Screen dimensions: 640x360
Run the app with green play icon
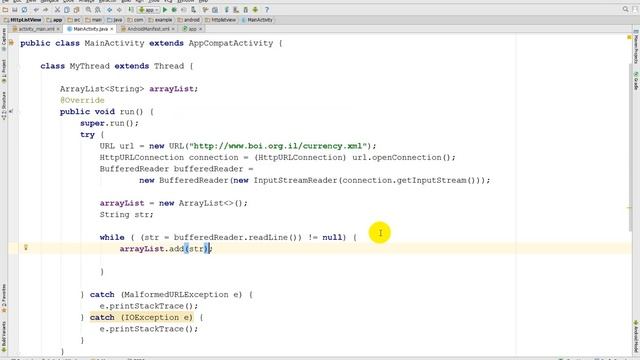(x=165, y=10)
